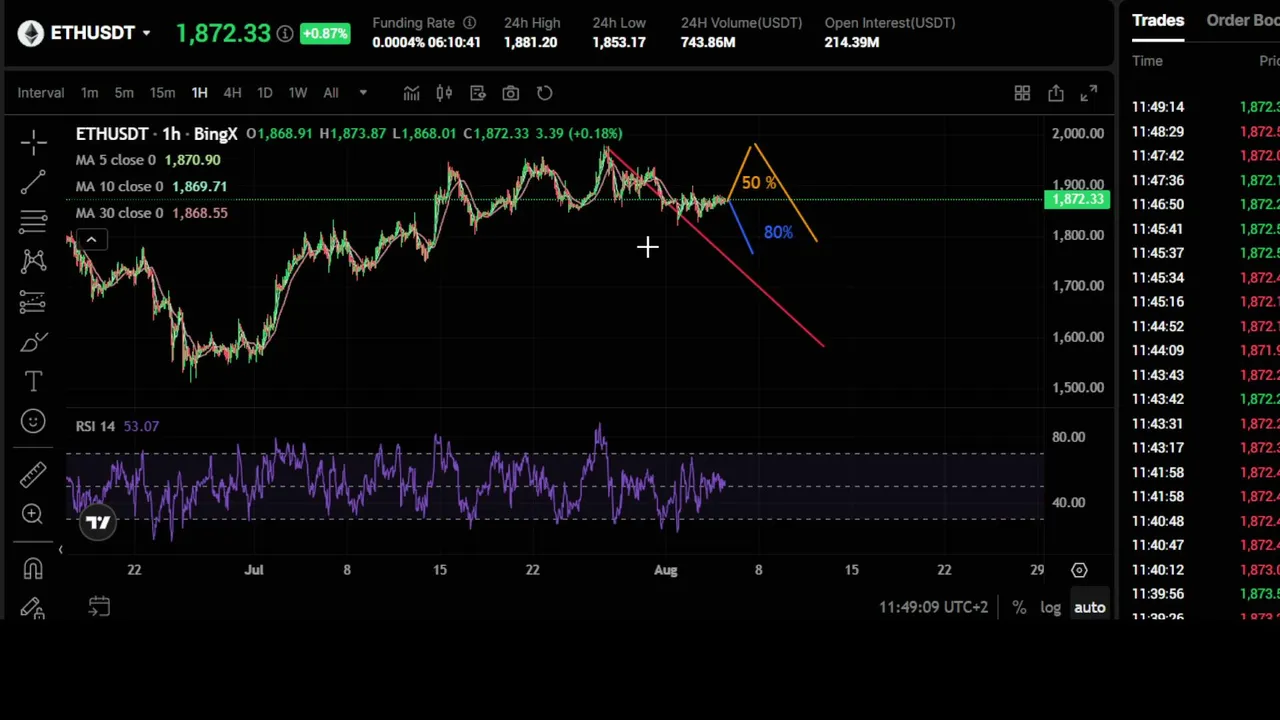Click the MA 10 close 0 indicator label
This screenshot has height=720, width=1280.
click(119, 186)
